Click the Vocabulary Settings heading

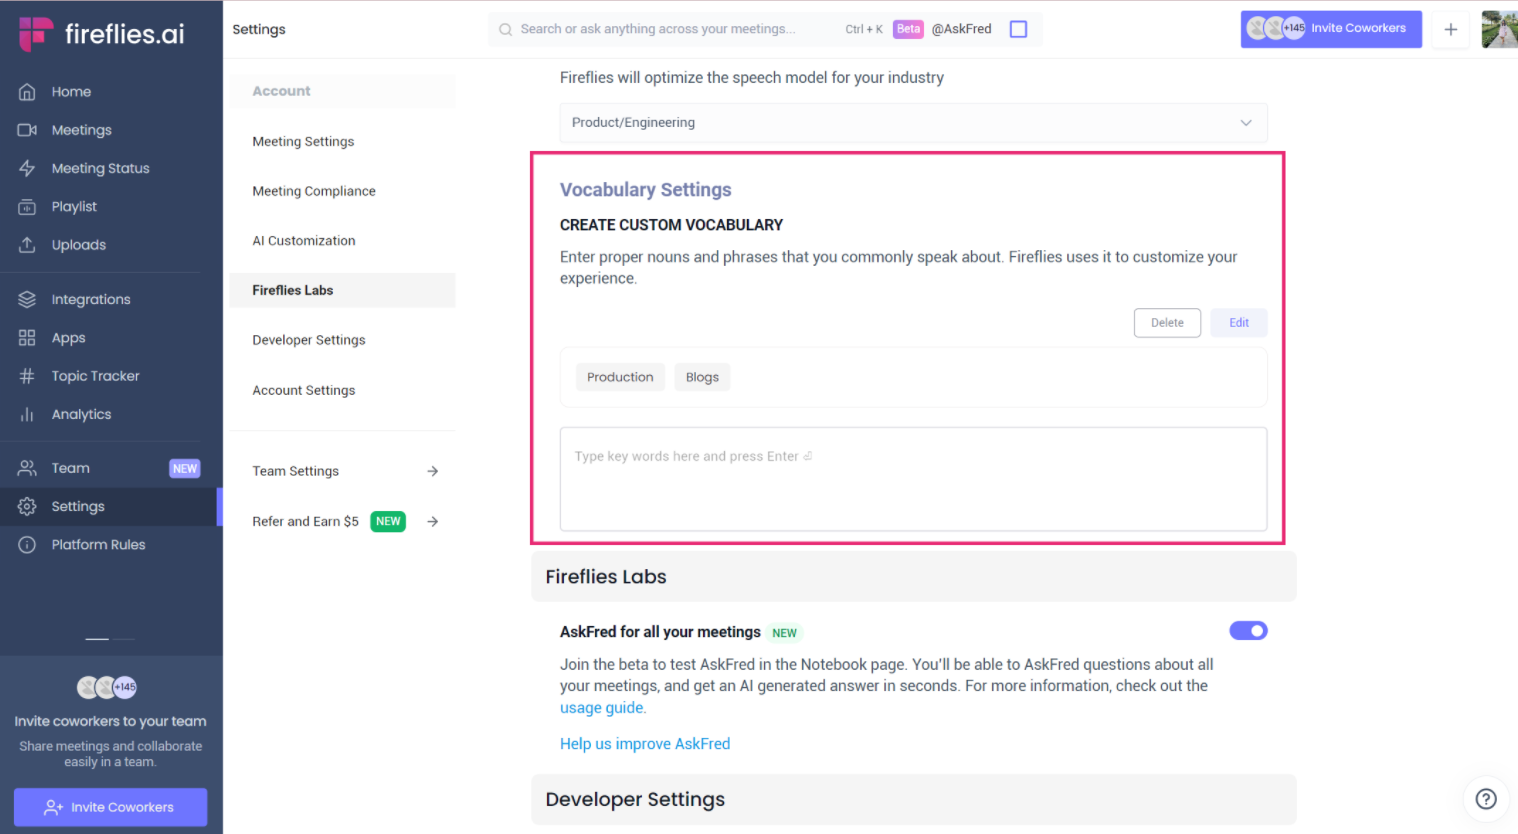click(646, 190)
